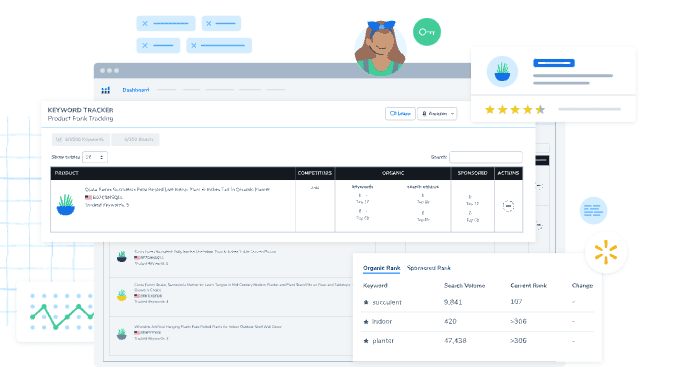The height and width of the screenshot is (376, 696).
Task: Click the Change column header
Action: [x=582, y=286]
